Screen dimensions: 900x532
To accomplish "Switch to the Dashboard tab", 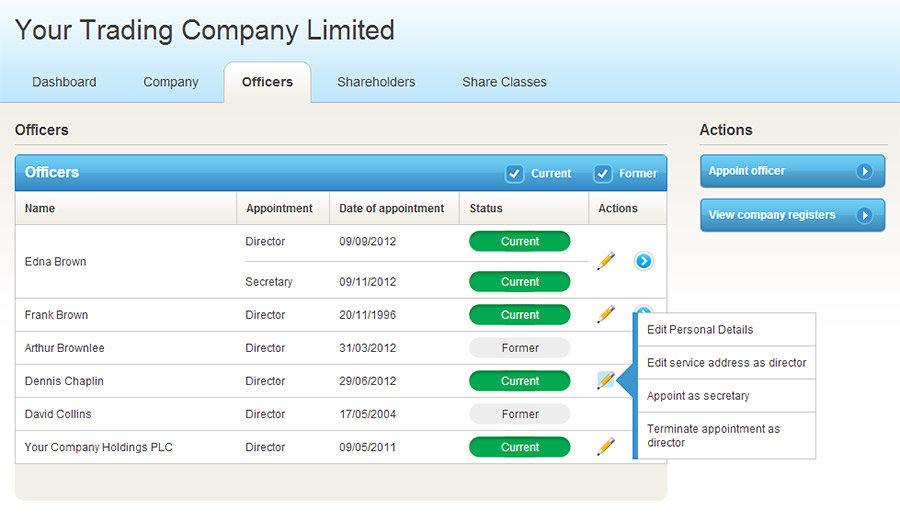I will [x=64, y=82].
